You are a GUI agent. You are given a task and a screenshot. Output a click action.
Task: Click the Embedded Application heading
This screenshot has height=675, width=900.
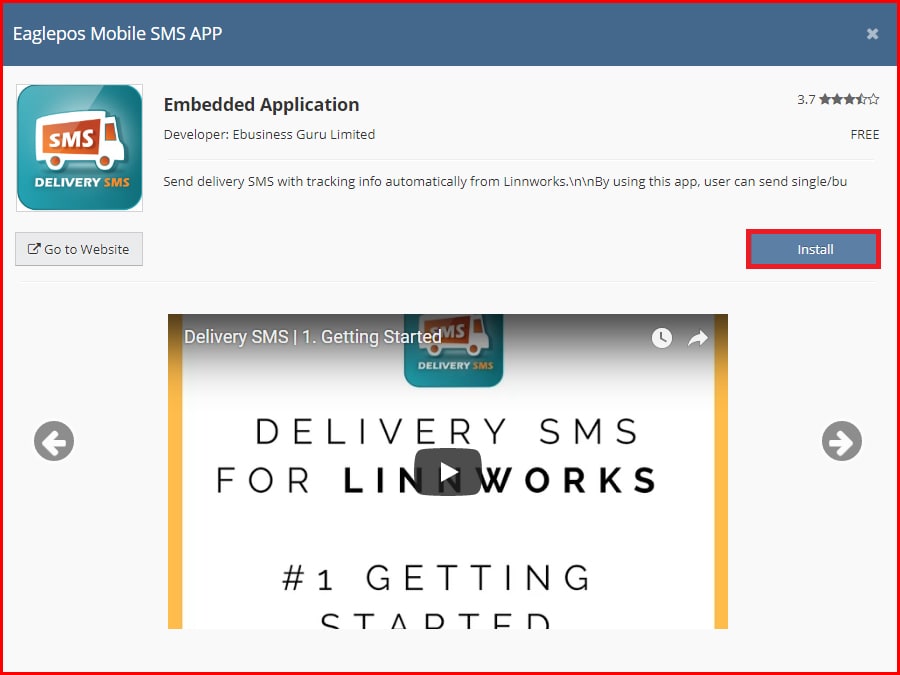point(261,104)
